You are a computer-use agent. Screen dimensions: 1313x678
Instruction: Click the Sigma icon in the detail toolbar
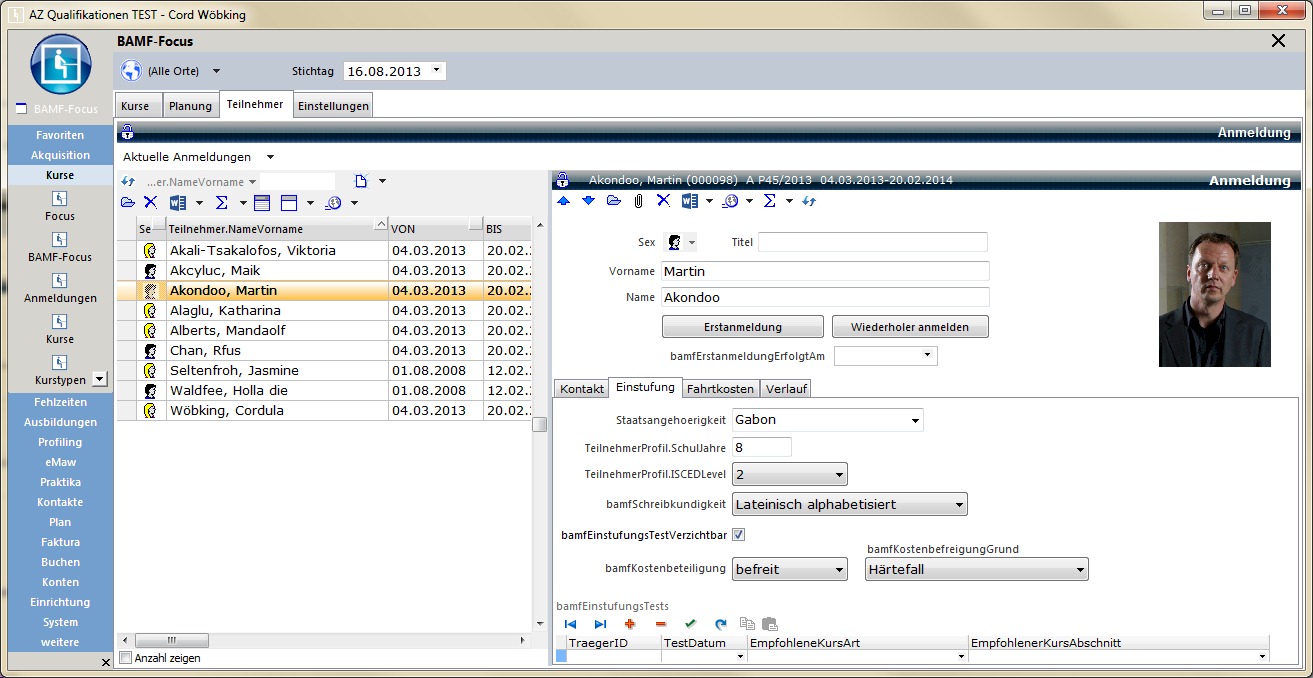[770, 201]
